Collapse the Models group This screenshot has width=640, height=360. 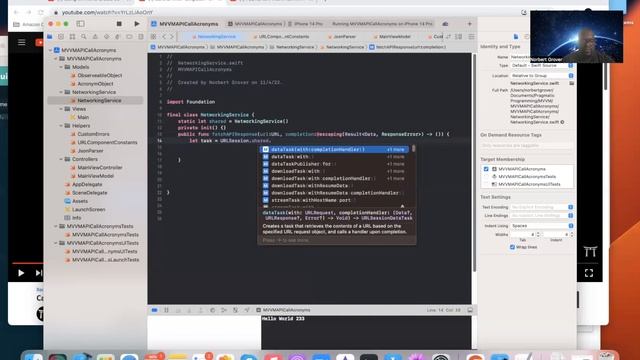61,67
